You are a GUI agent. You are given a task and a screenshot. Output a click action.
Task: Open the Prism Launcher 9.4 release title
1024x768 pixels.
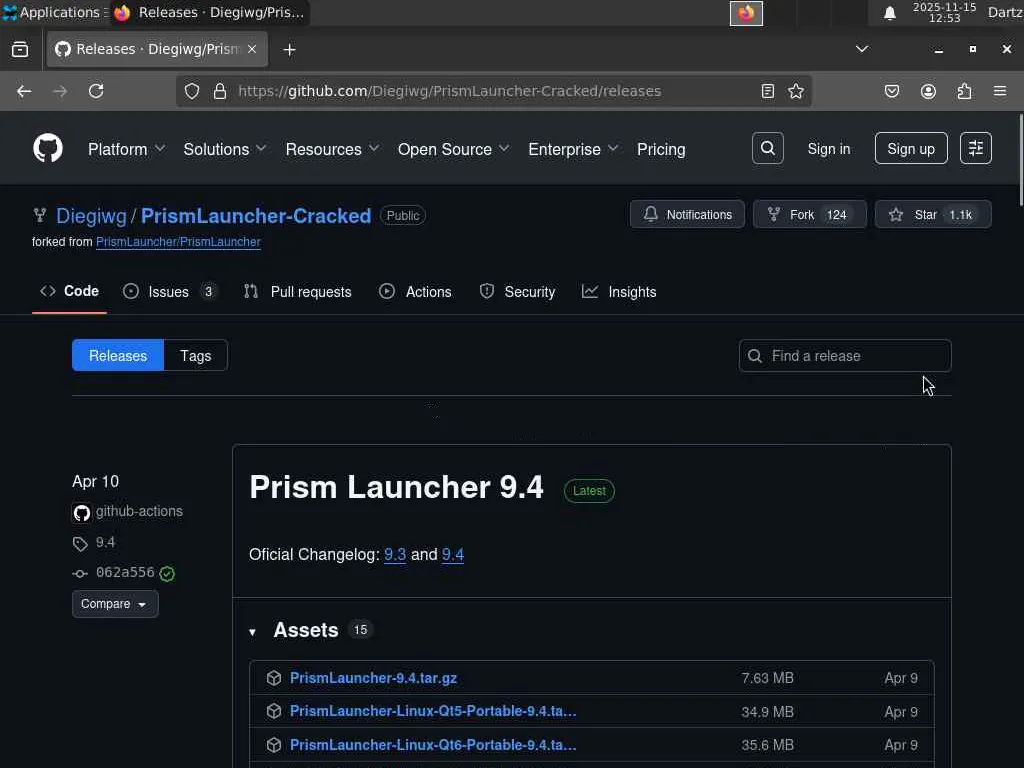tap(396, 487)
